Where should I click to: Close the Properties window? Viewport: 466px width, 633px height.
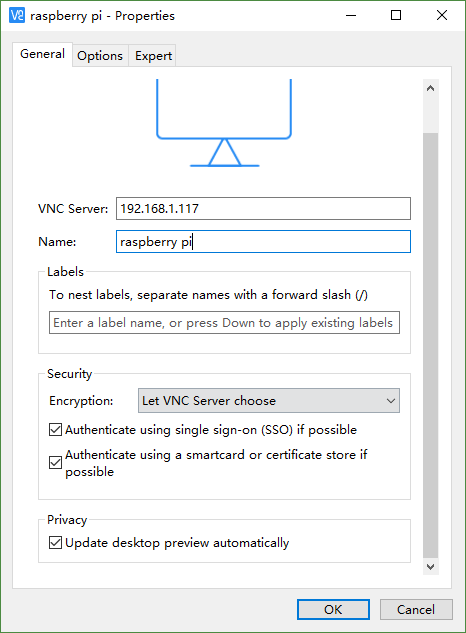[442, 15]
